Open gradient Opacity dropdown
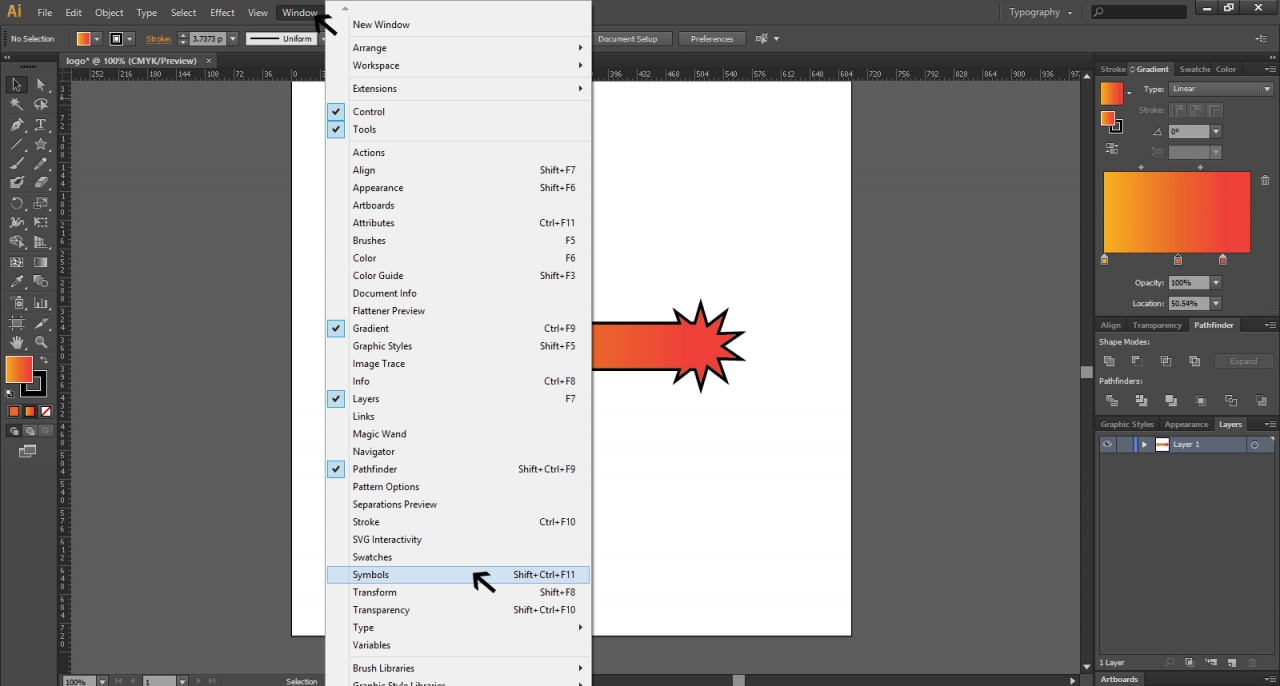1280x686 pixels. (1216, 283)
